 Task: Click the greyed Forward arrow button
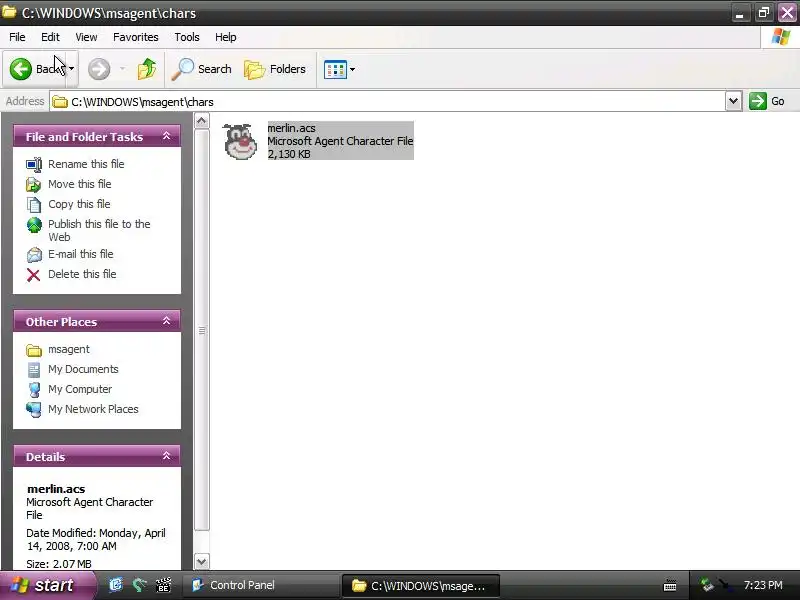pos(99,69)
